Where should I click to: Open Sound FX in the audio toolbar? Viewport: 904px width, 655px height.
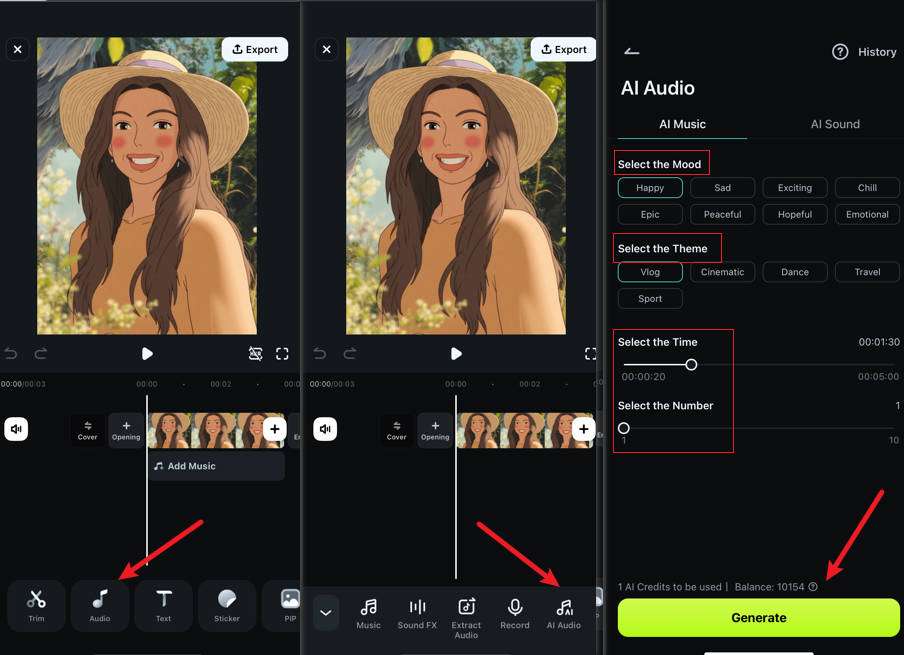417,614
